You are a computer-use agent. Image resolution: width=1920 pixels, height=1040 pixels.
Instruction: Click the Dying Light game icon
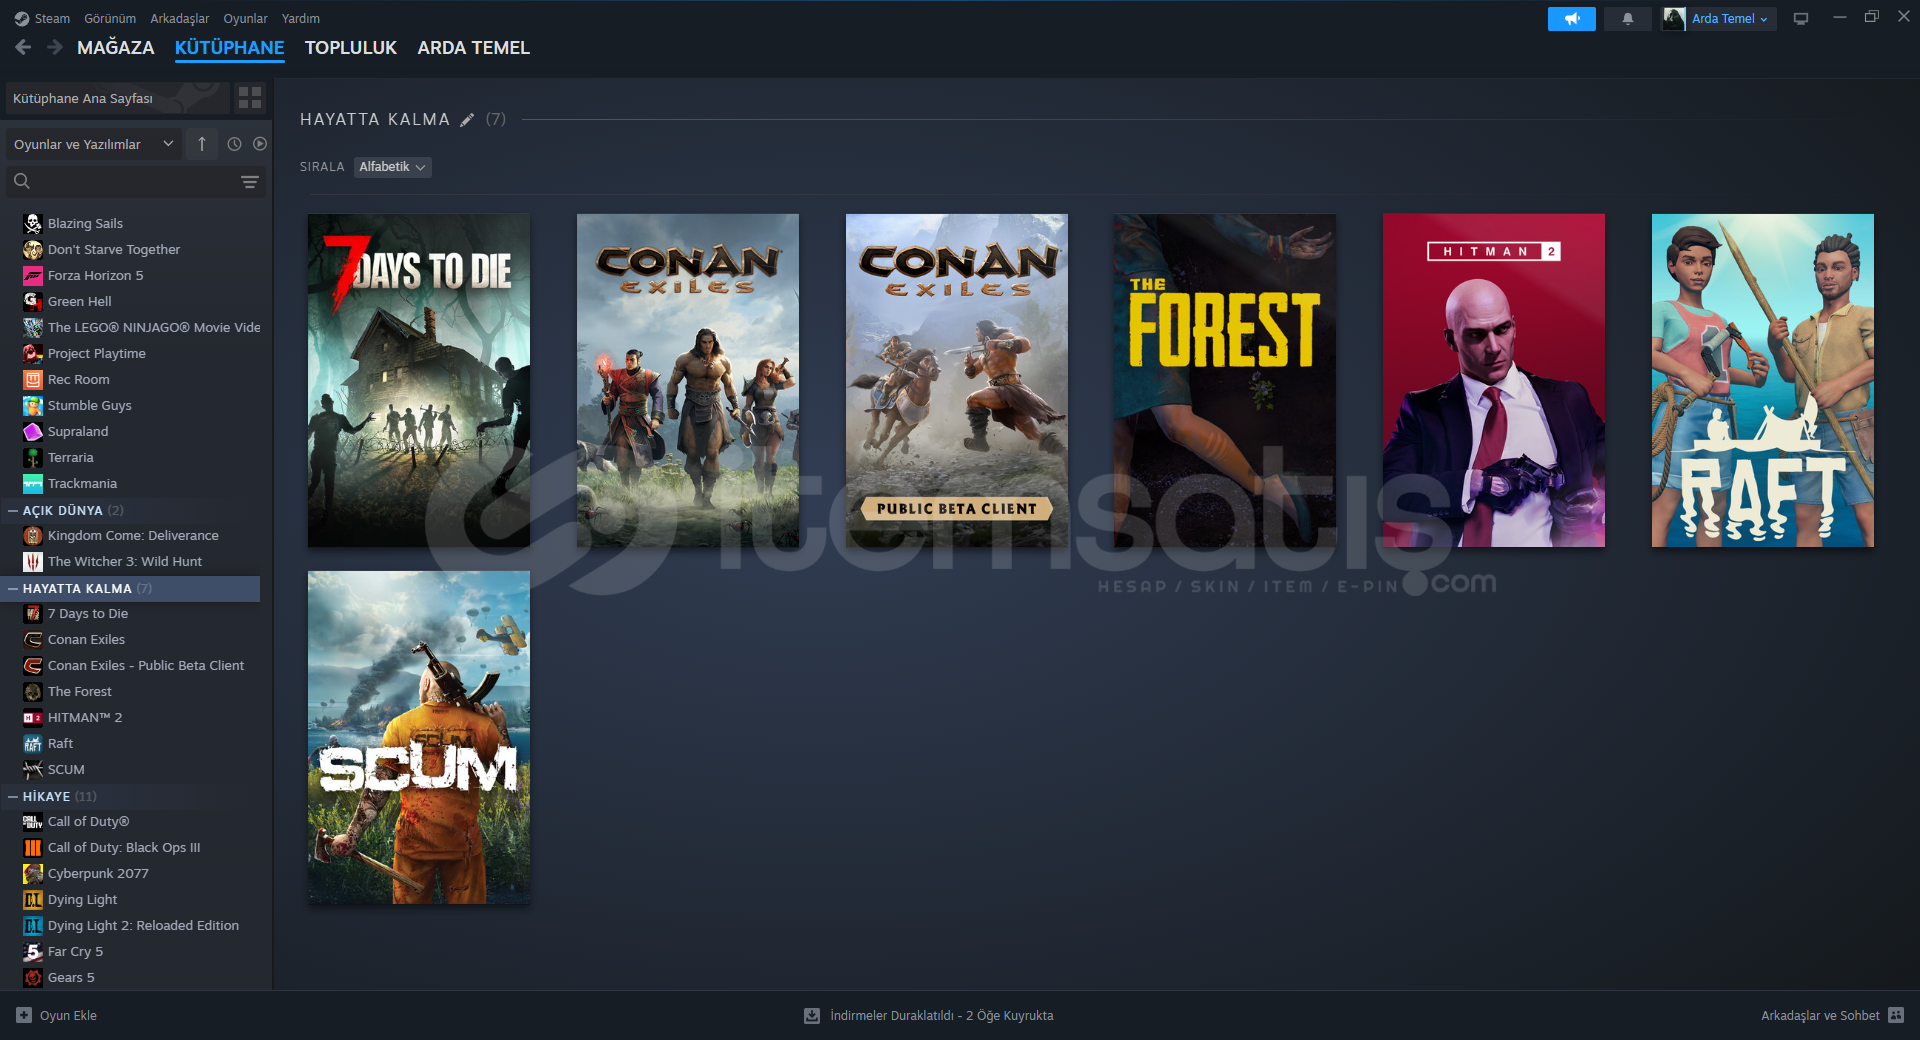click(x=33, y=899)
